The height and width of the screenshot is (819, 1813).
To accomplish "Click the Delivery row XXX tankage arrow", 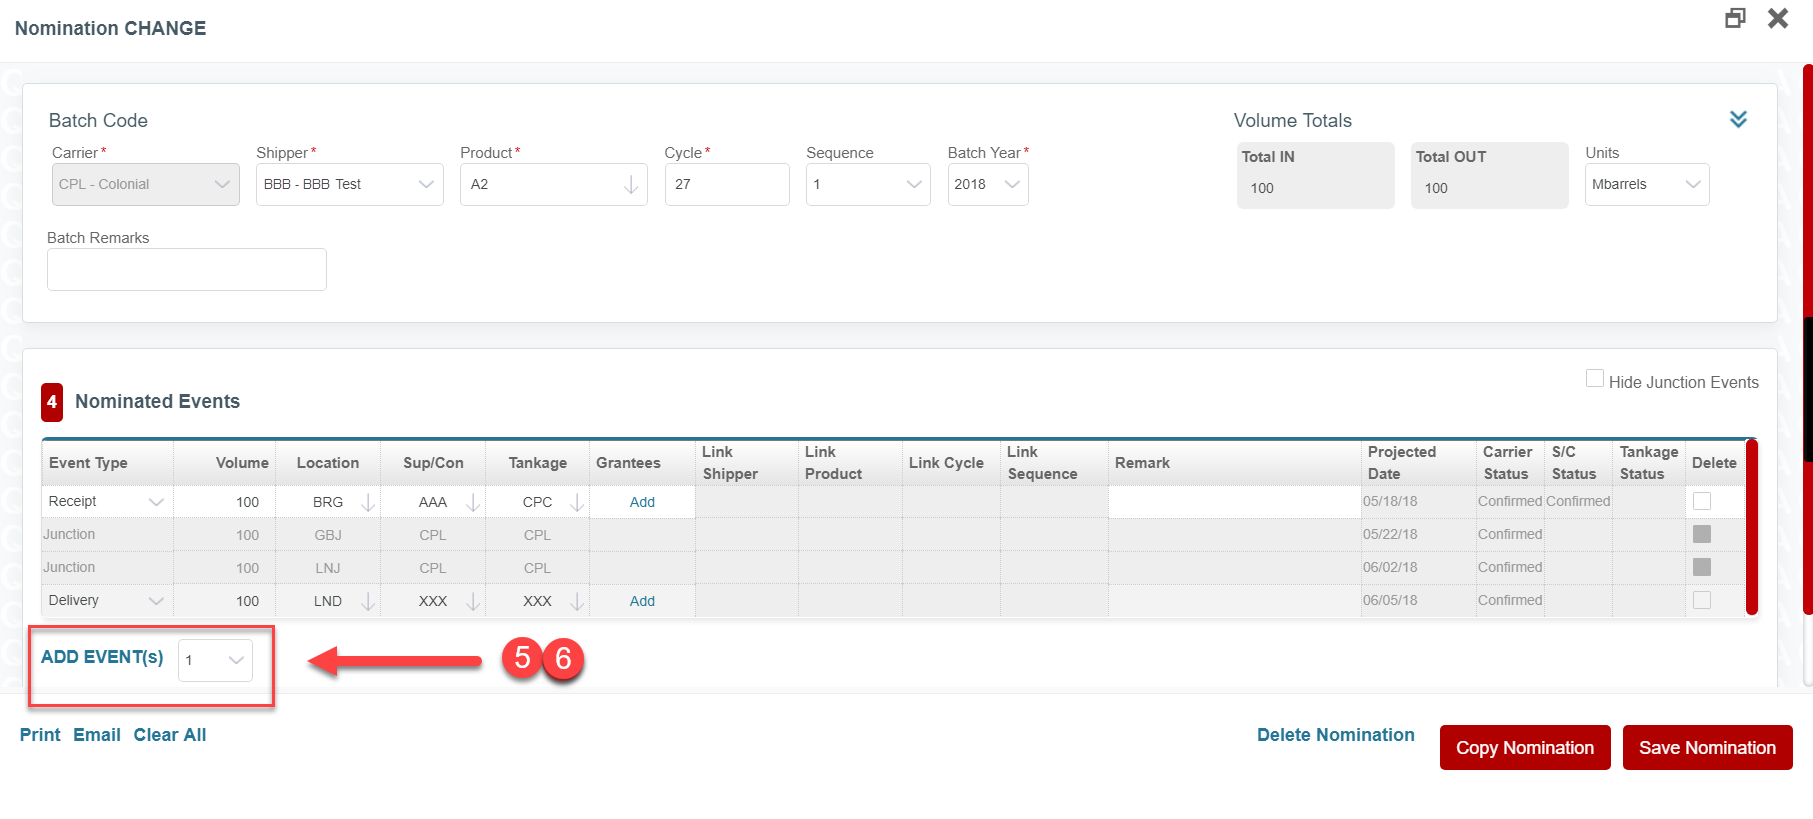I will click(x=577, y=601).
